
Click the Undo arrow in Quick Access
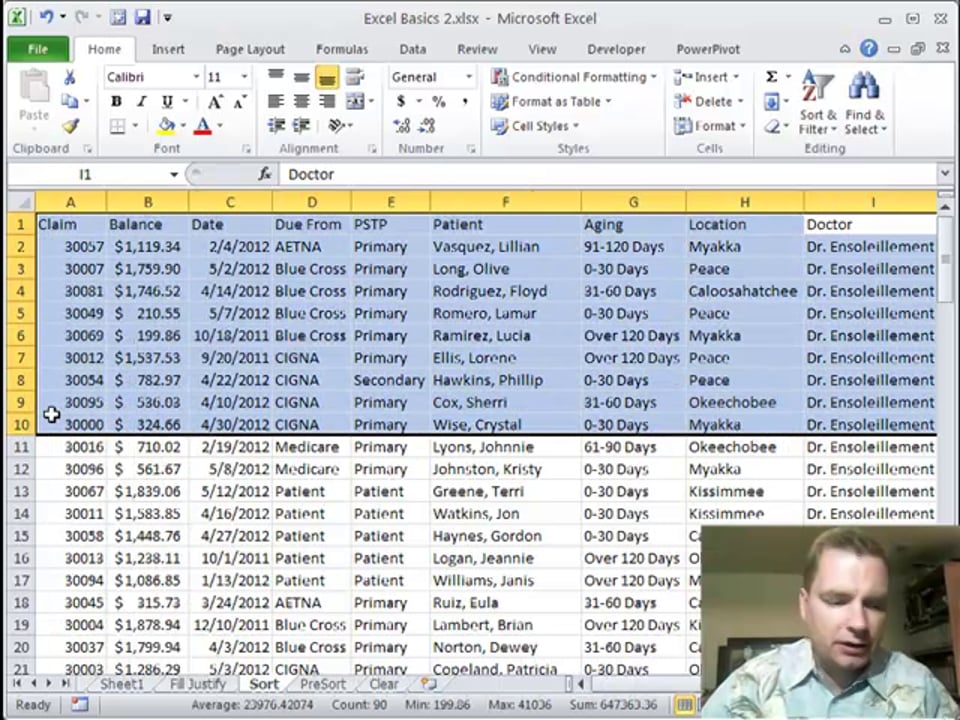click(x=47, y=17)
